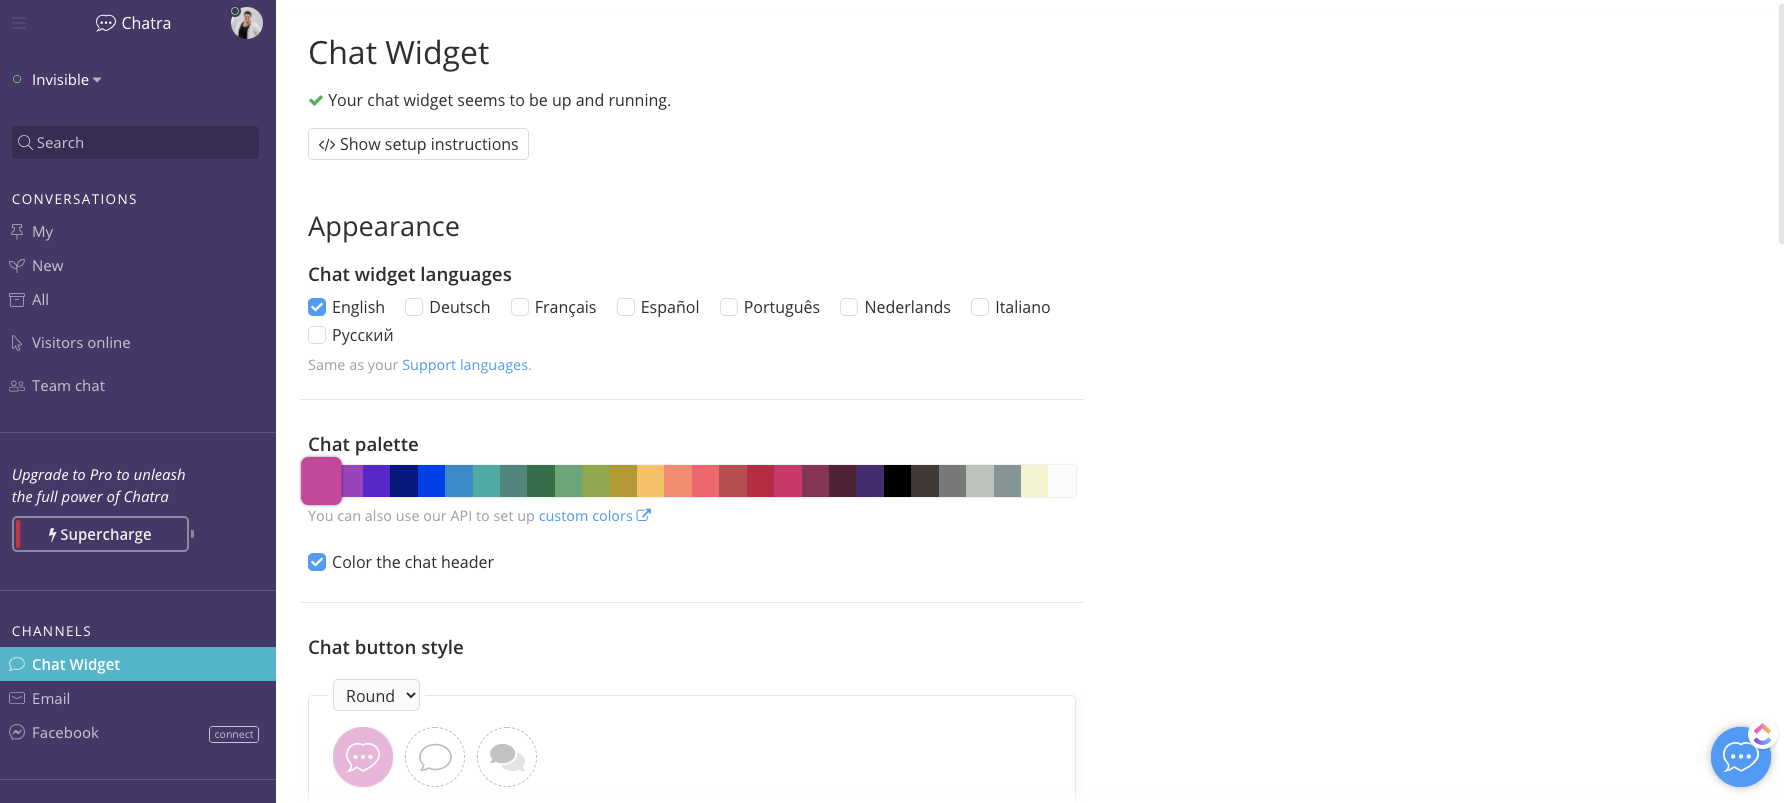The height and width of the screenshot is (803, 1784).
Task: Open Team chat people icon
Action: 17,385
